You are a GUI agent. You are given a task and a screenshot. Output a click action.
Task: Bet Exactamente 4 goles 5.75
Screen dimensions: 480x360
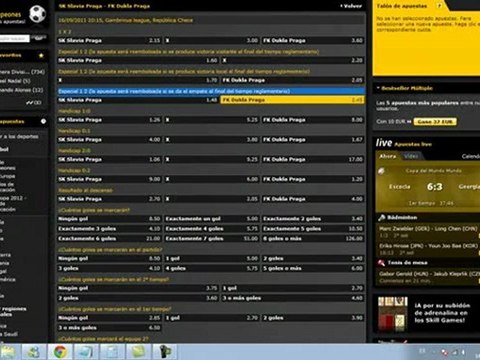[x=212, y=229]
